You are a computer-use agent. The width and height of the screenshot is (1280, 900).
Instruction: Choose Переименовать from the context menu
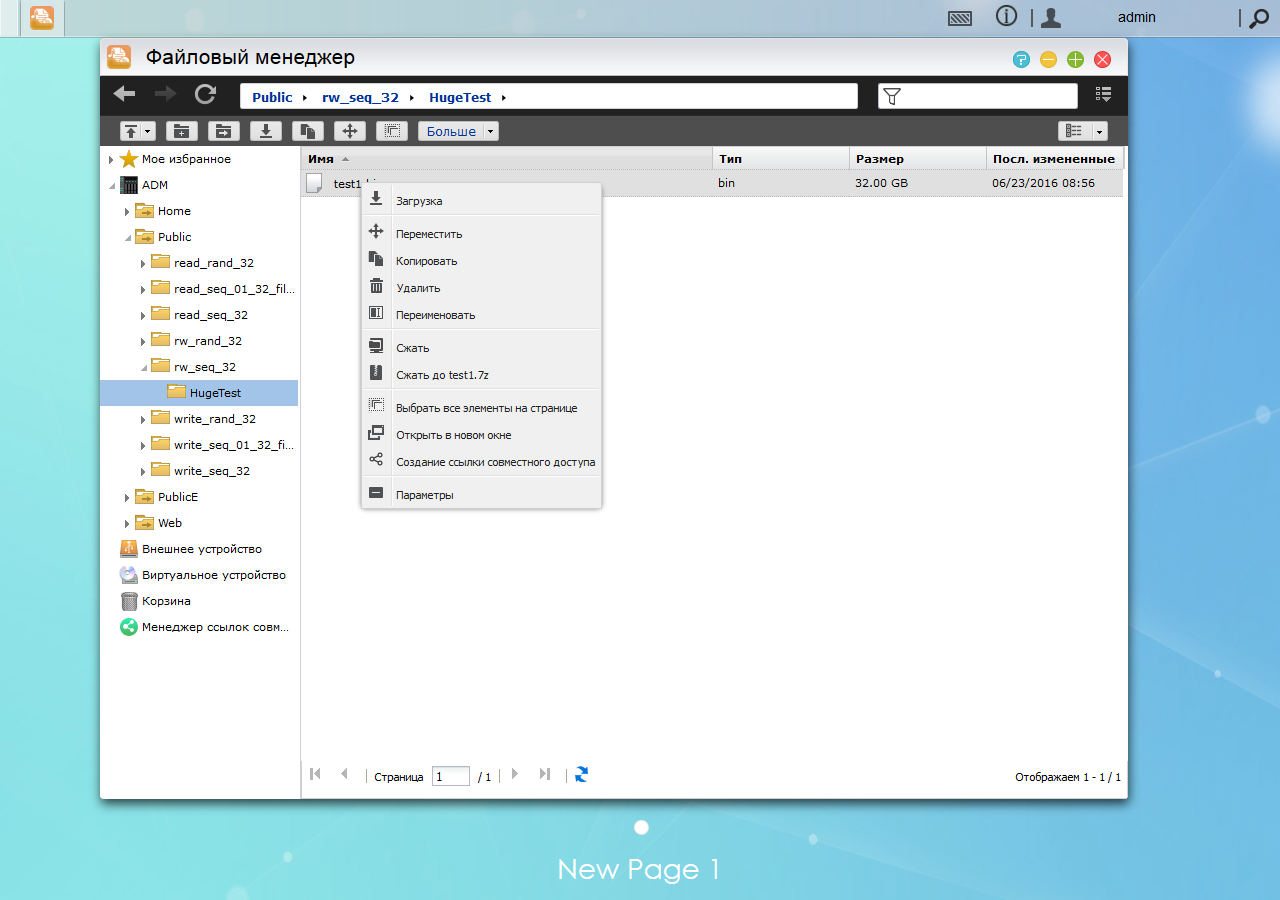tap(481, 315)
